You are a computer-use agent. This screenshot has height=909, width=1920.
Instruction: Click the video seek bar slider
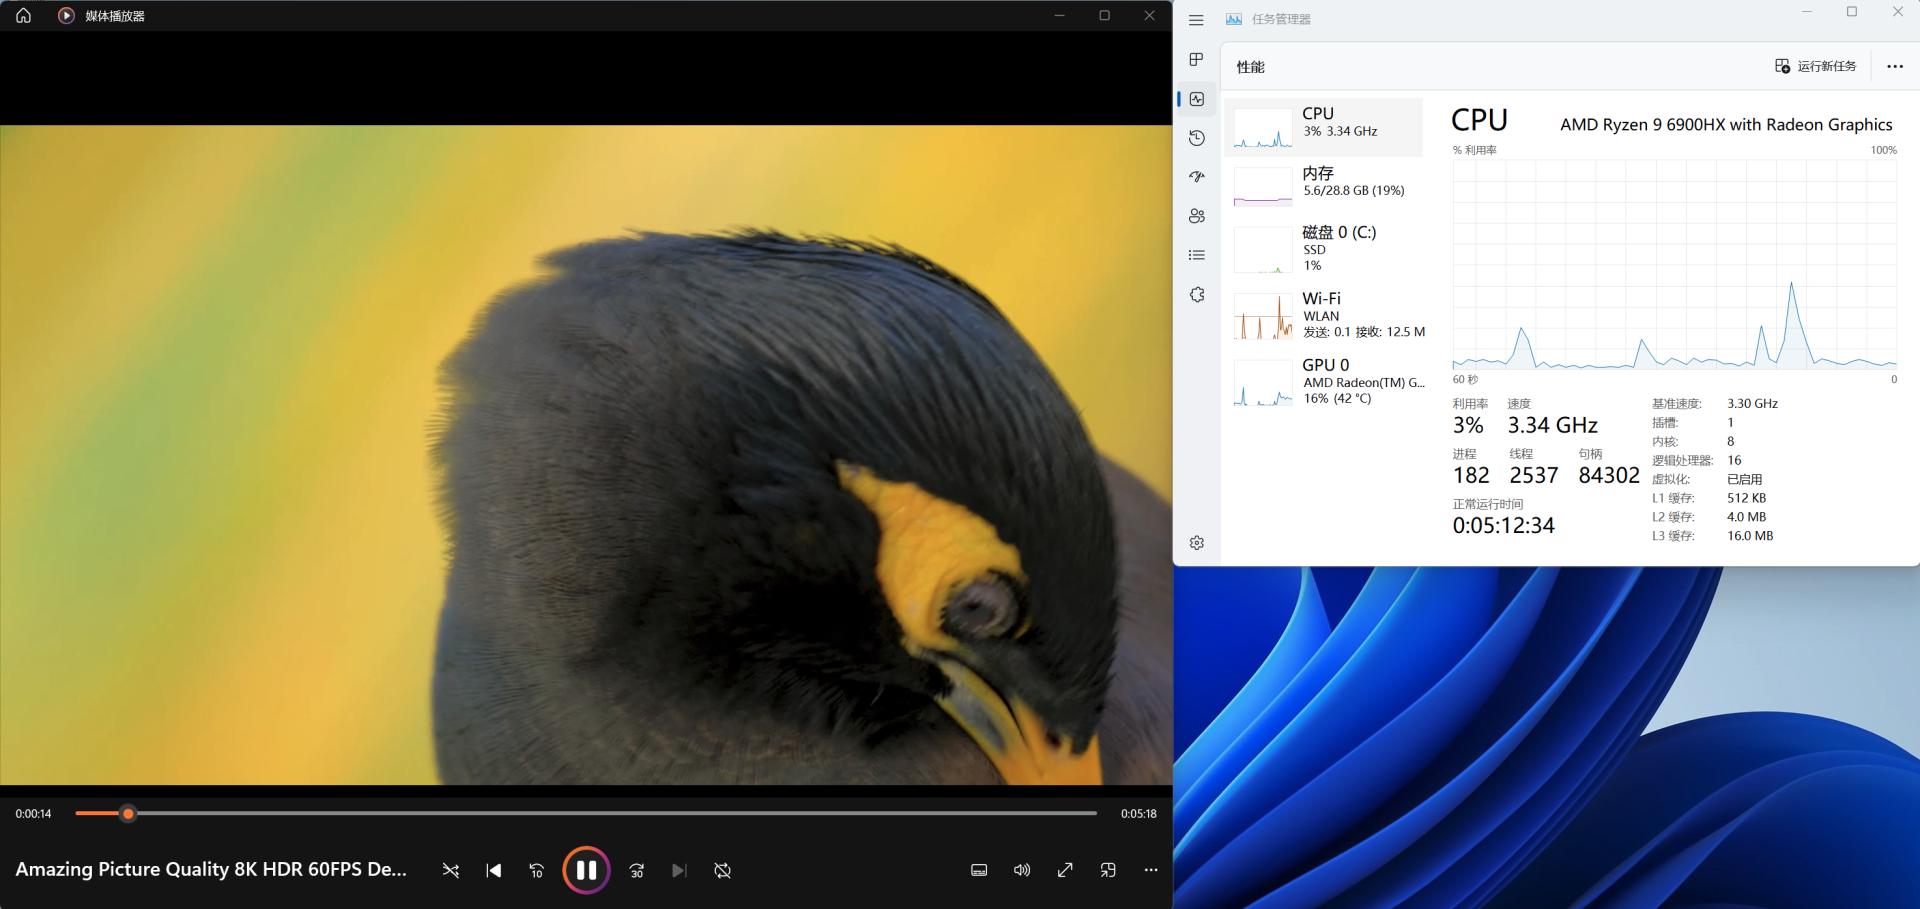(x=128, y=814)
